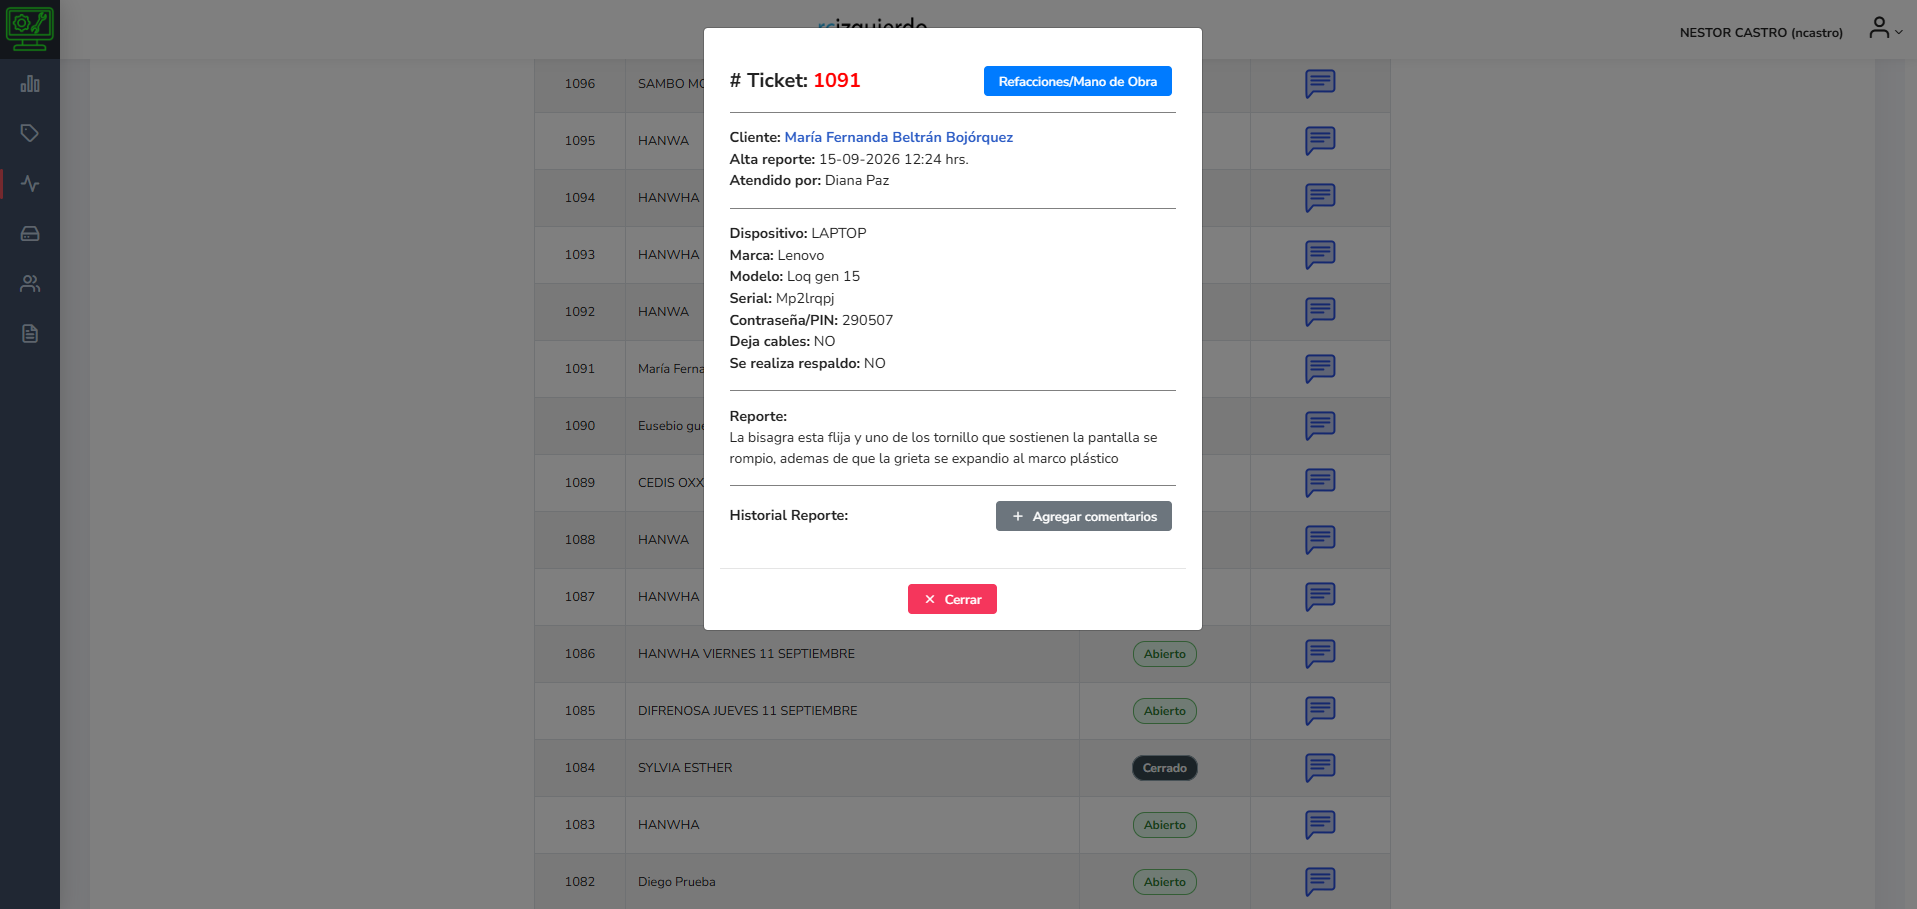The image size is (1917, 909).
Task: Open the hard drive inventory sidebar icon
Action: click(30, 234)
